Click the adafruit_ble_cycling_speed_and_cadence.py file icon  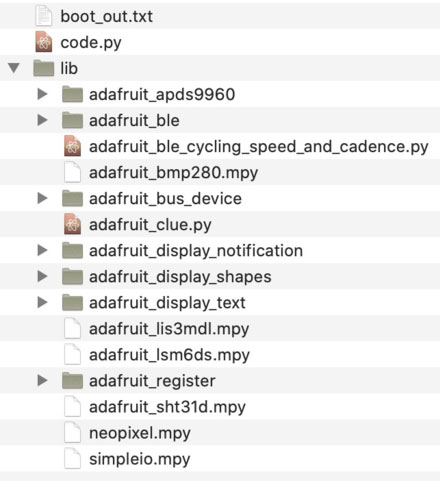point(72,146)
